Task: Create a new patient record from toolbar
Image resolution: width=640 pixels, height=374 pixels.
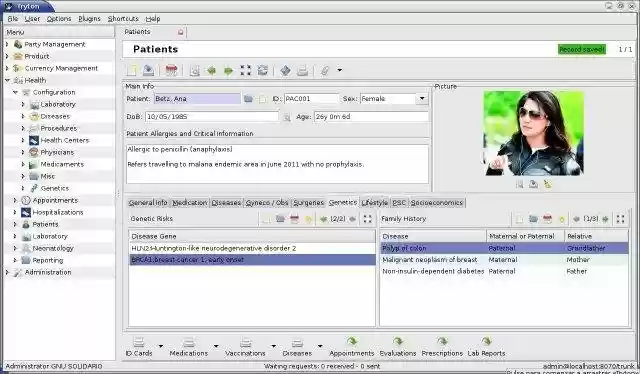Action: (131, 70)
